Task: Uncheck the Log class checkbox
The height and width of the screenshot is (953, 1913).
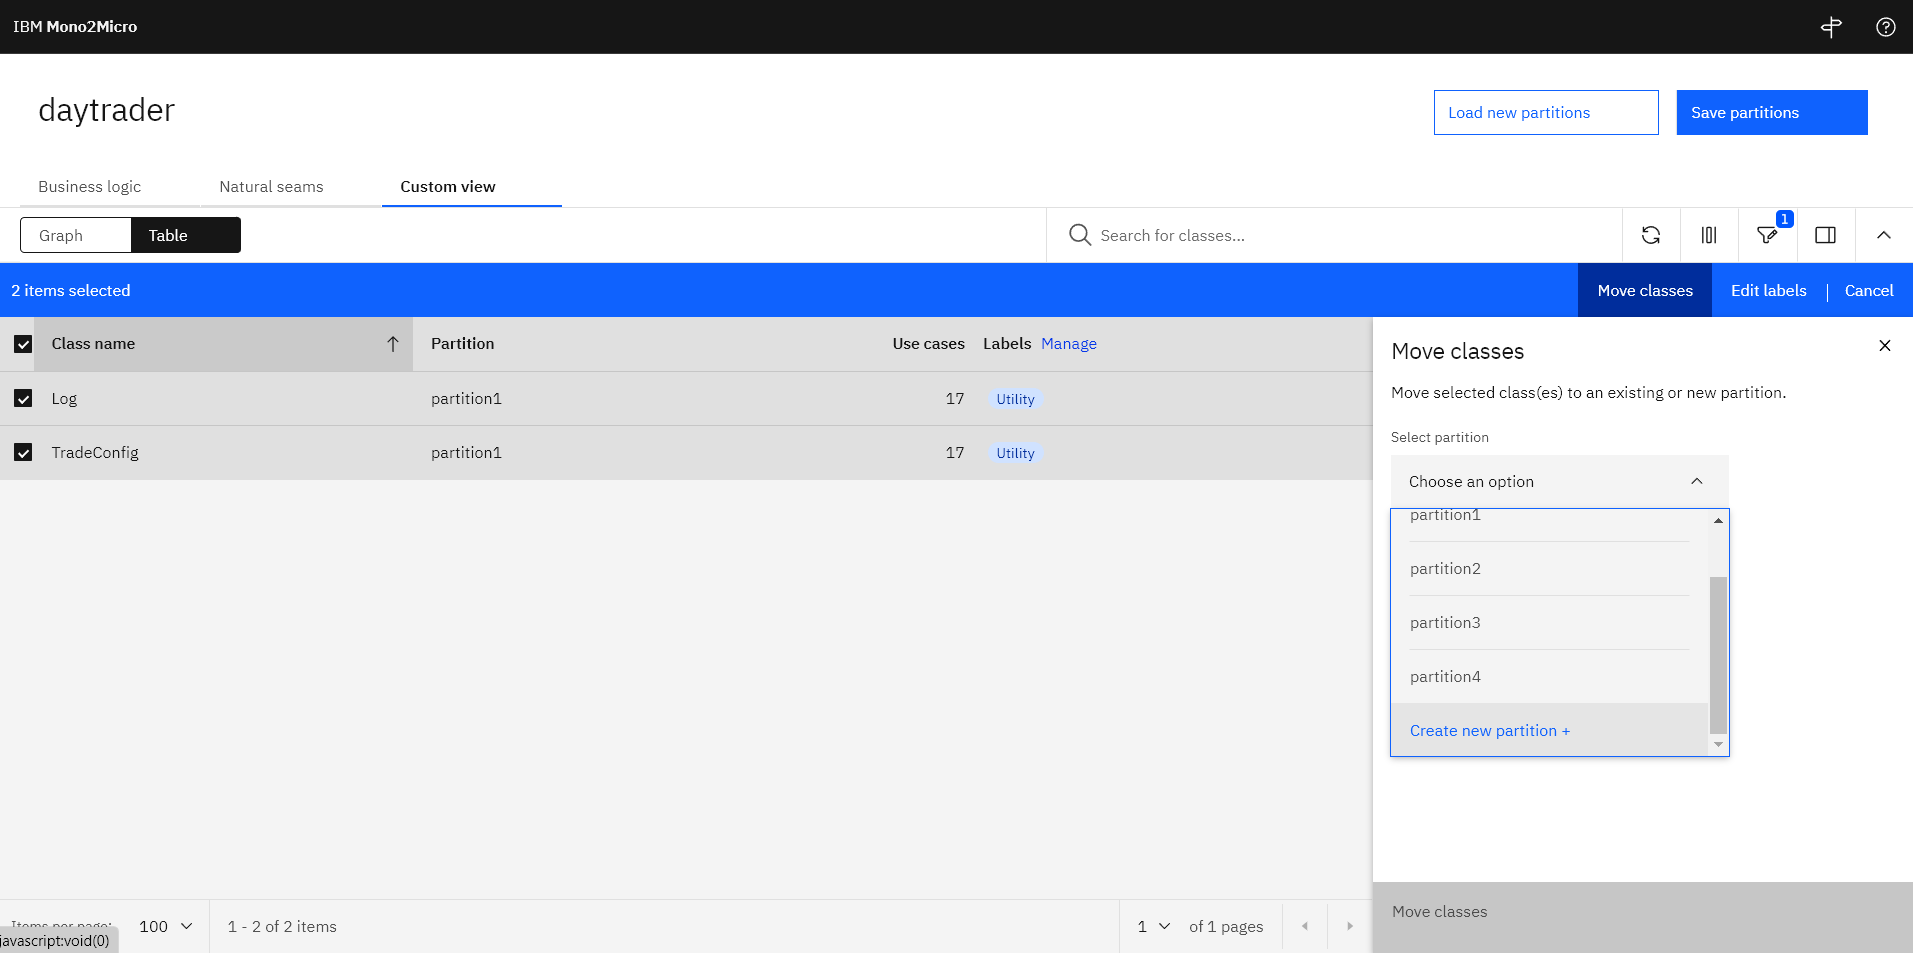Action: coord(23,398)
